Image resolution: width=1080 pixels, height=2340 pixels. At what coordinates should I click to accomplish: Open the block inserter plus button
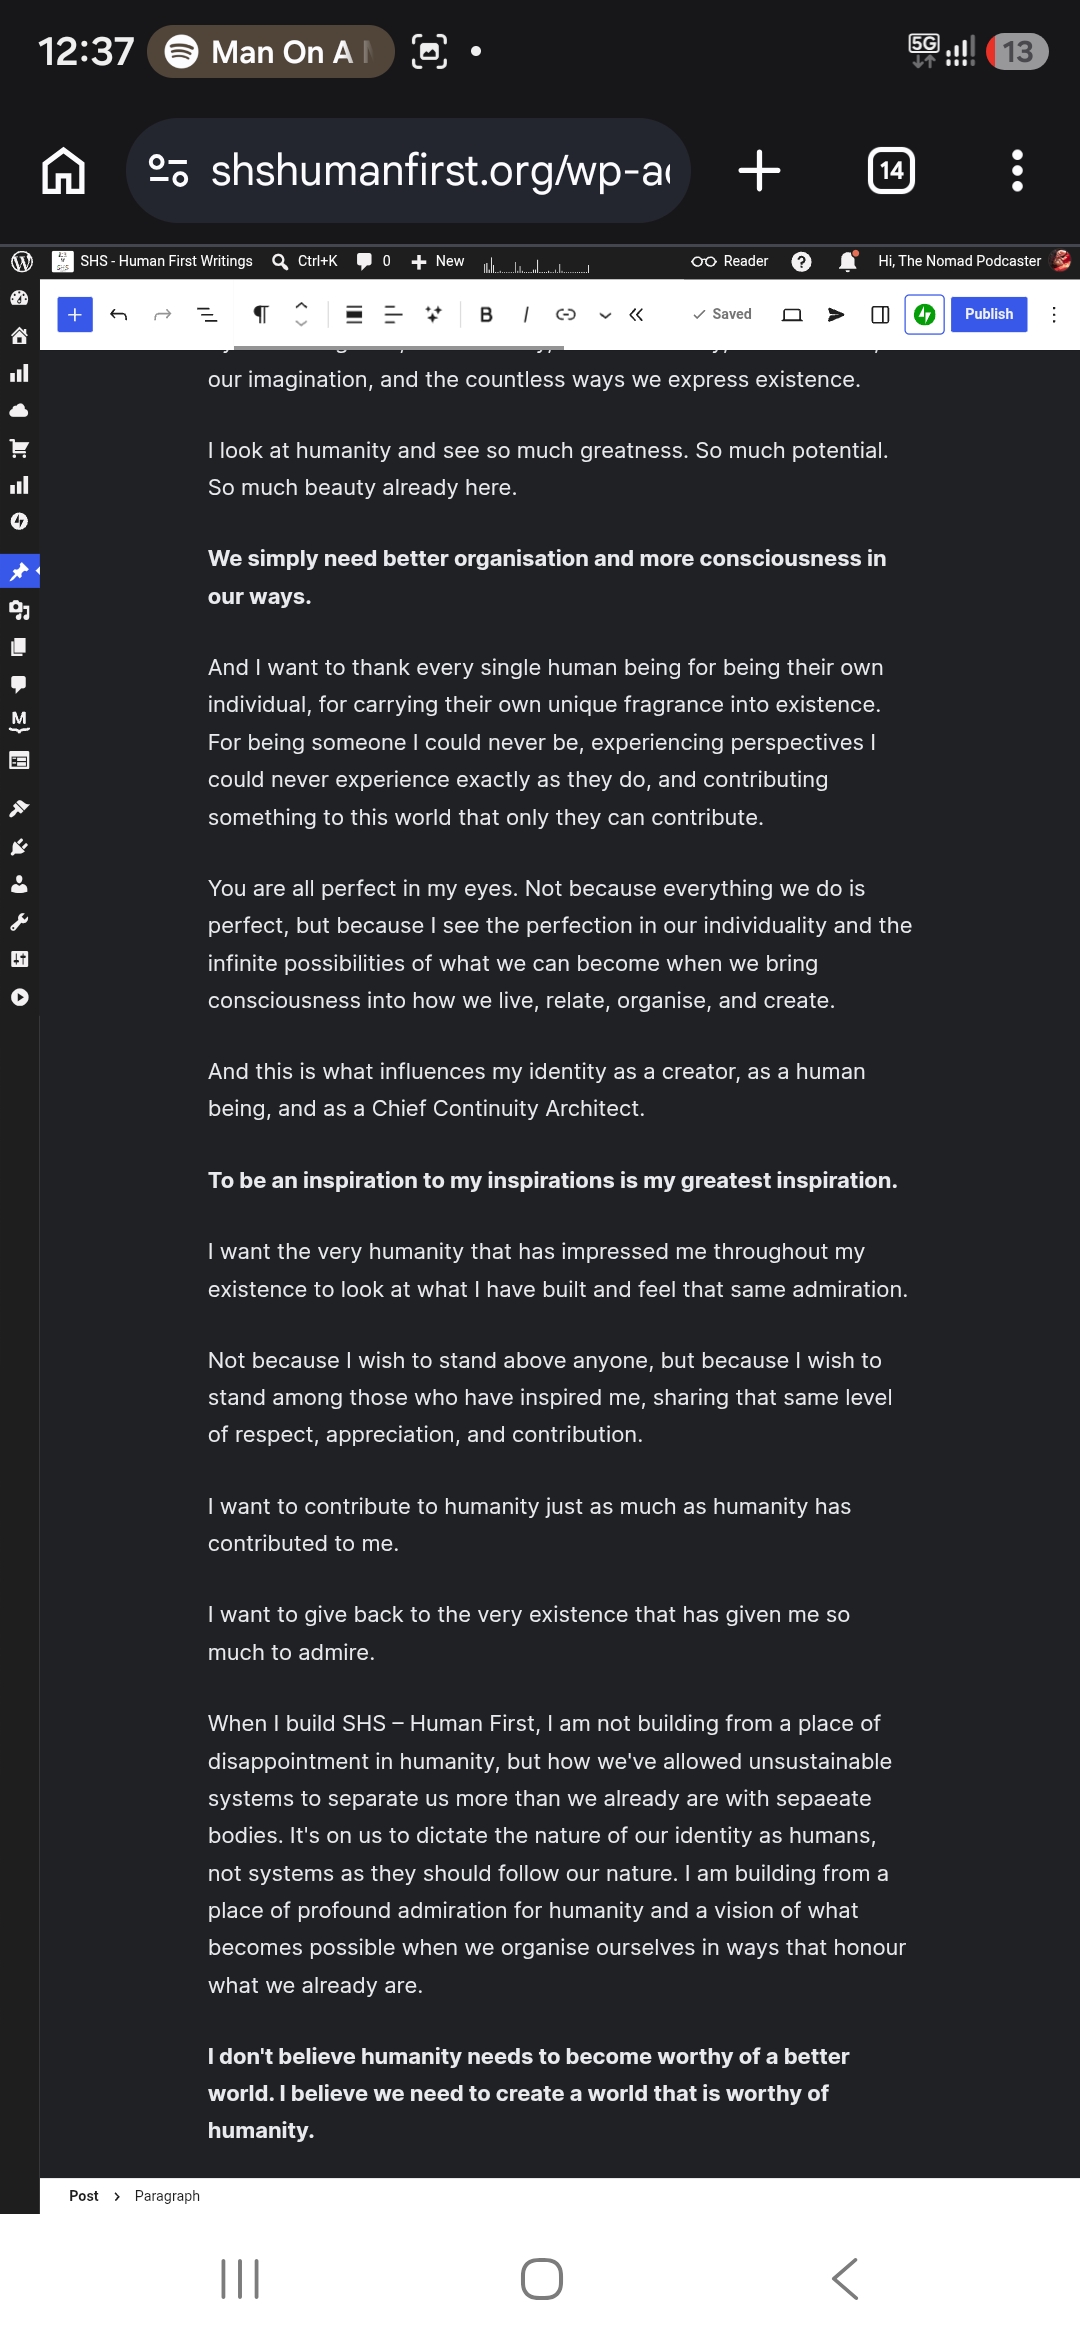pyautogui.click(x=75, y=314)
